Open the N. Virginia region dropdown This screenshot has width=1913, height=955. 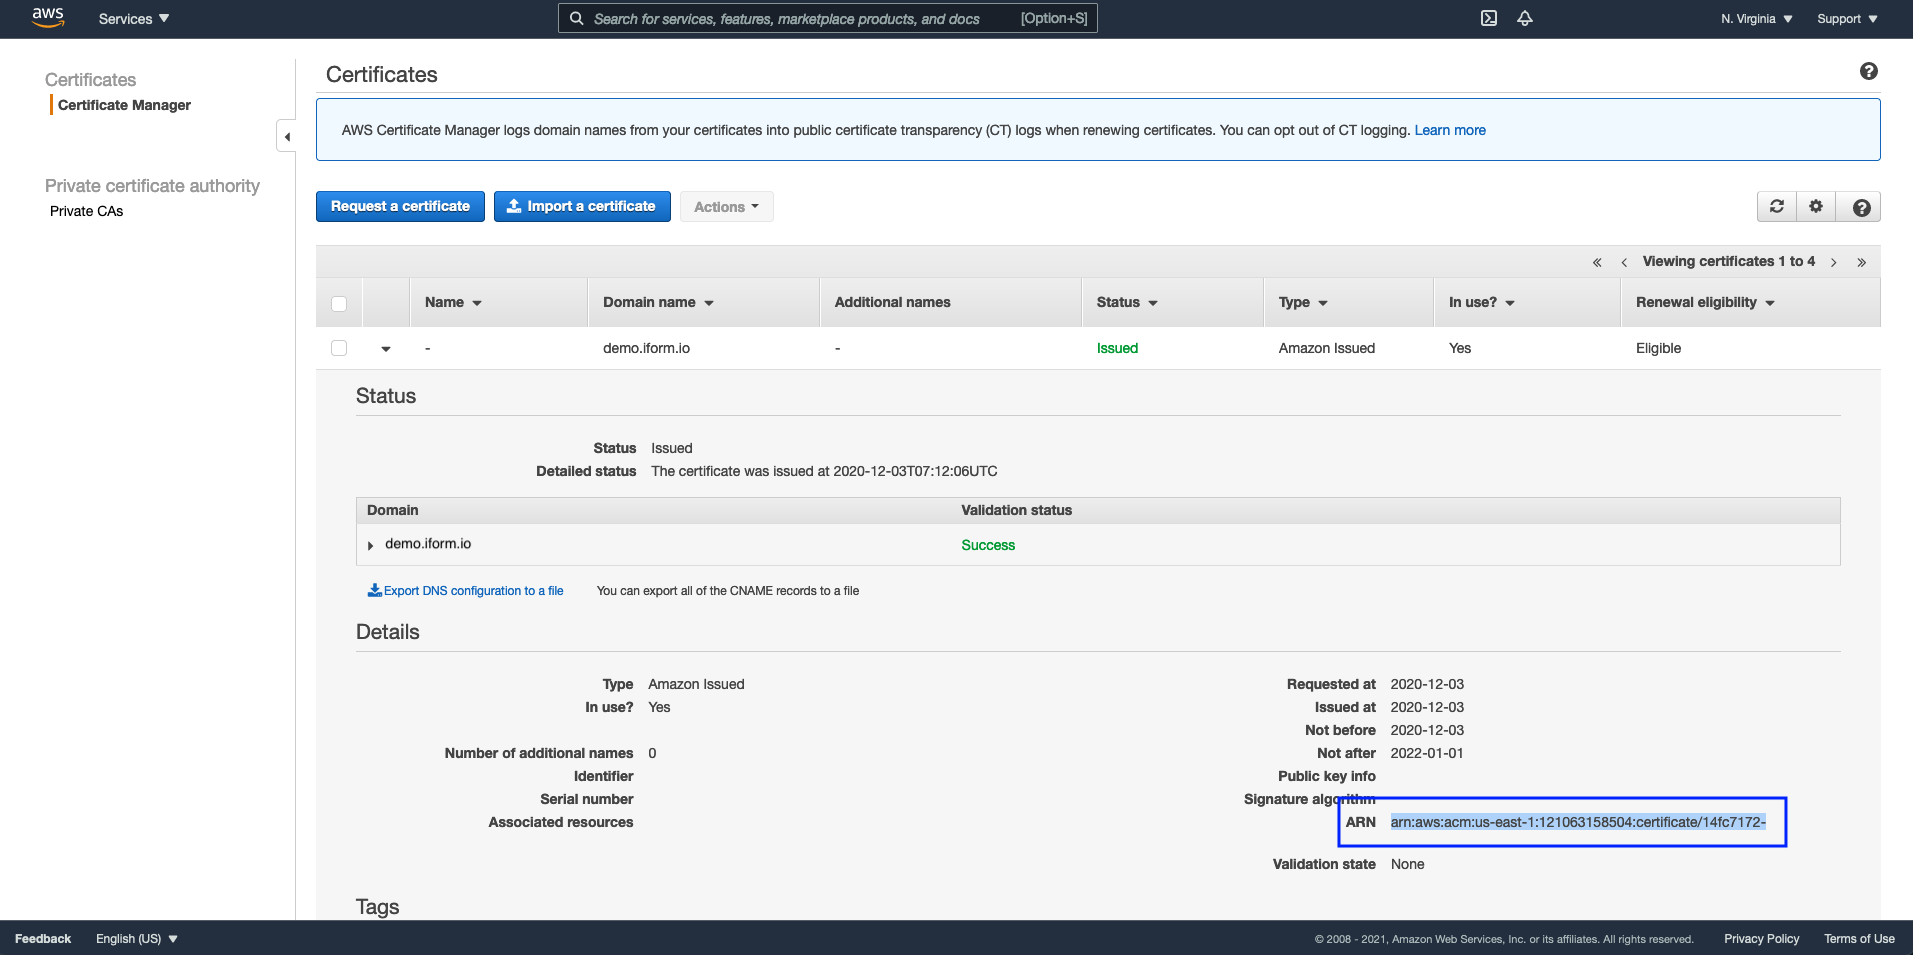[1757, 18]
